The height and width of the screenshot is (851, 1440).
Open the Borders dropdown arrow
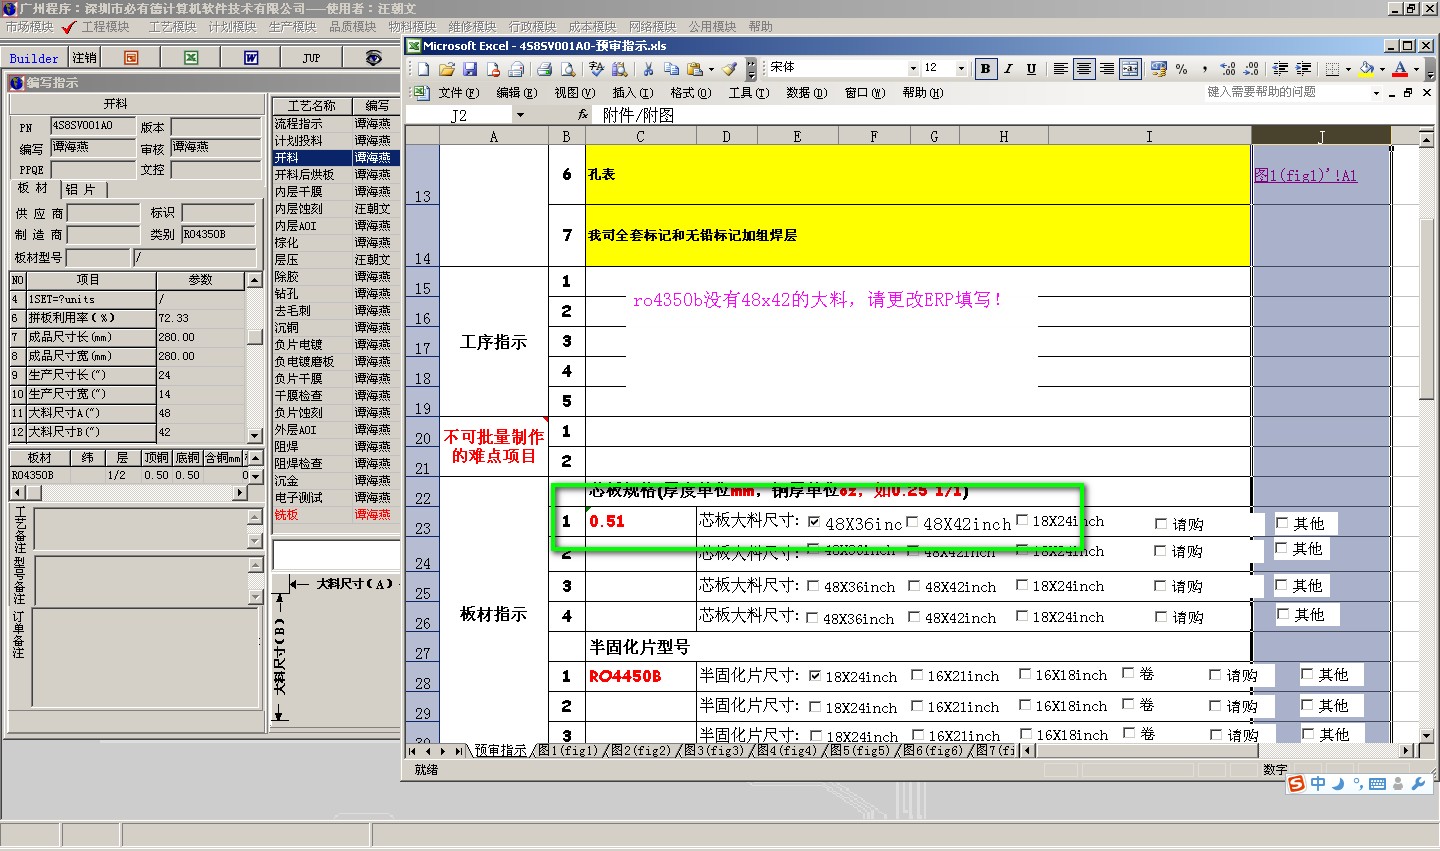(x=1348, y=69)
